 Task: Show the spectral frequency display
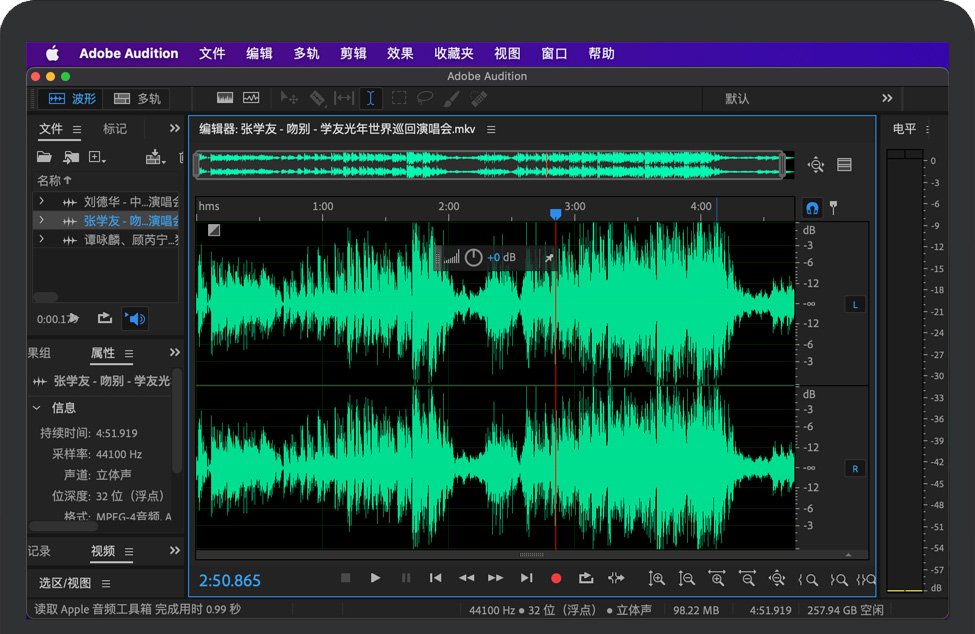click(x=225, y=98)
